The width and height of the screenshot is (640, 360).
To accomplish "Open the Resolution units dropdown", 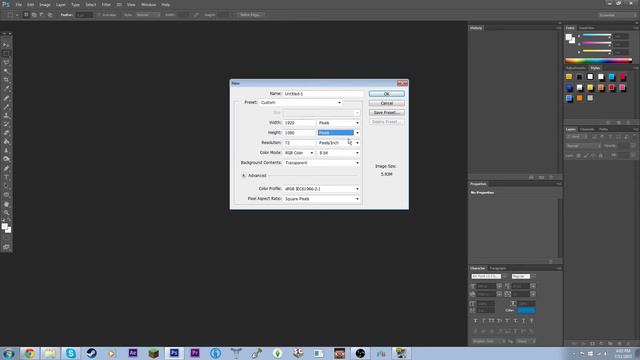I will [x=338, y=143].
